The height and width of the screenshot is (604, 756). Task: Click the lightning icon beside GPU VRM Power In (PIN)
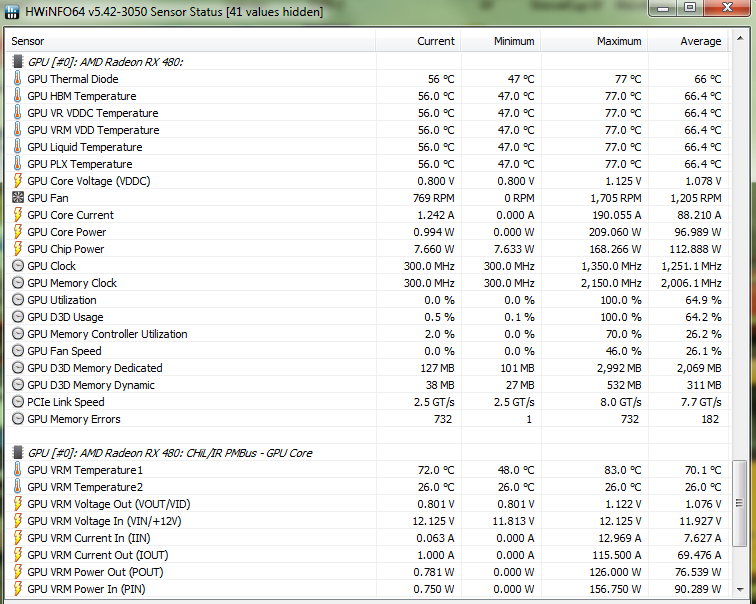coord(17,589)
